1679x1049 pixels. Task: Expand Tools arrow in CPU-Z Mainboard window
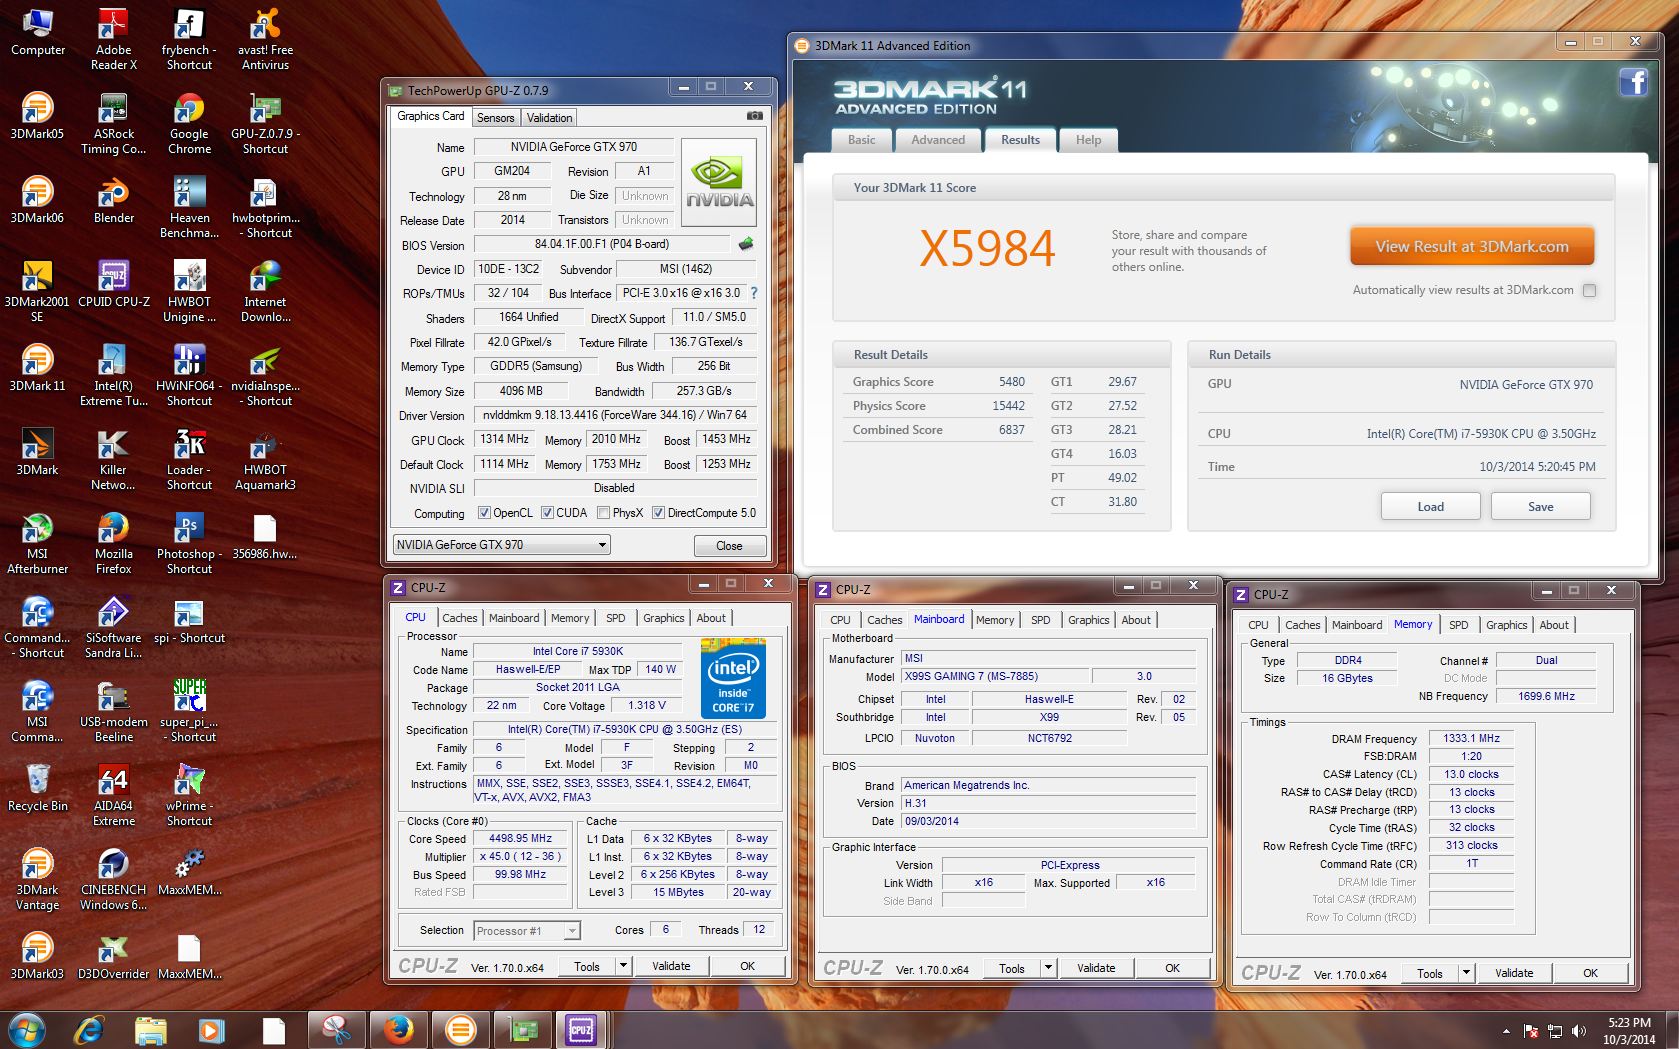click(x=1048, y=968)
